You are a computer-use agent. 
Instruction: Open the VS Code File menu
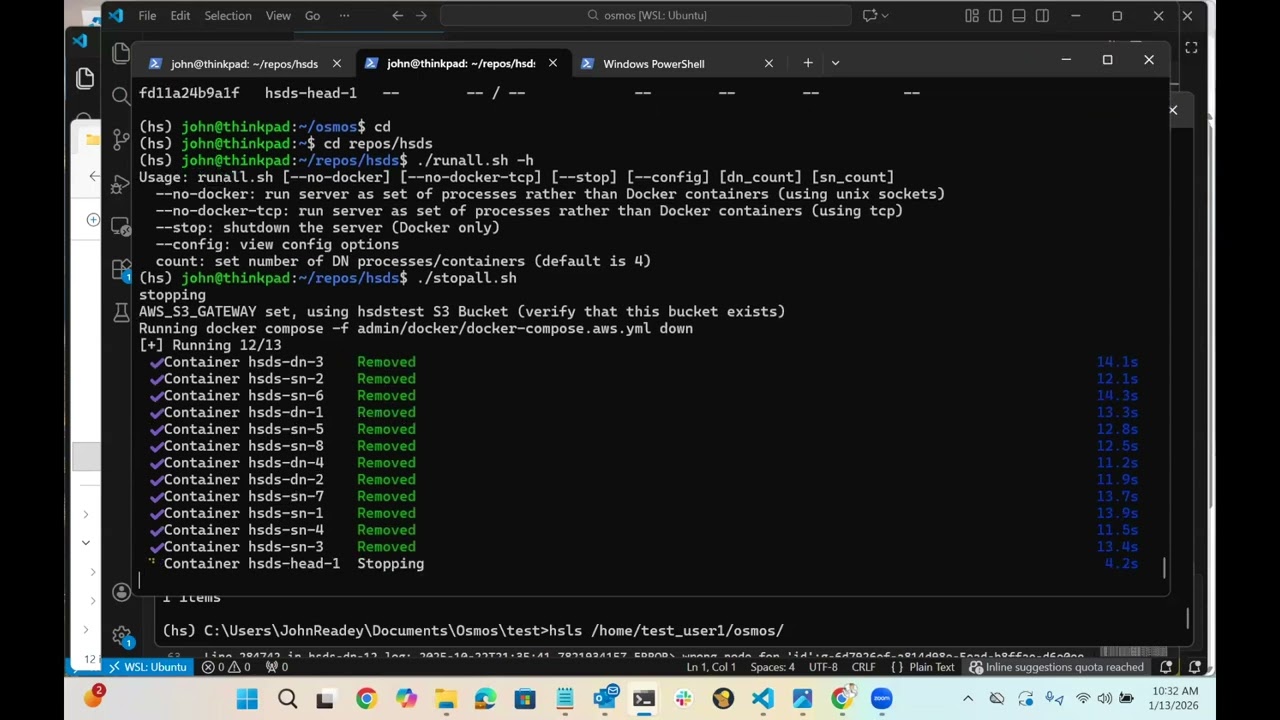pyautogui.click(x=147, y=16)
